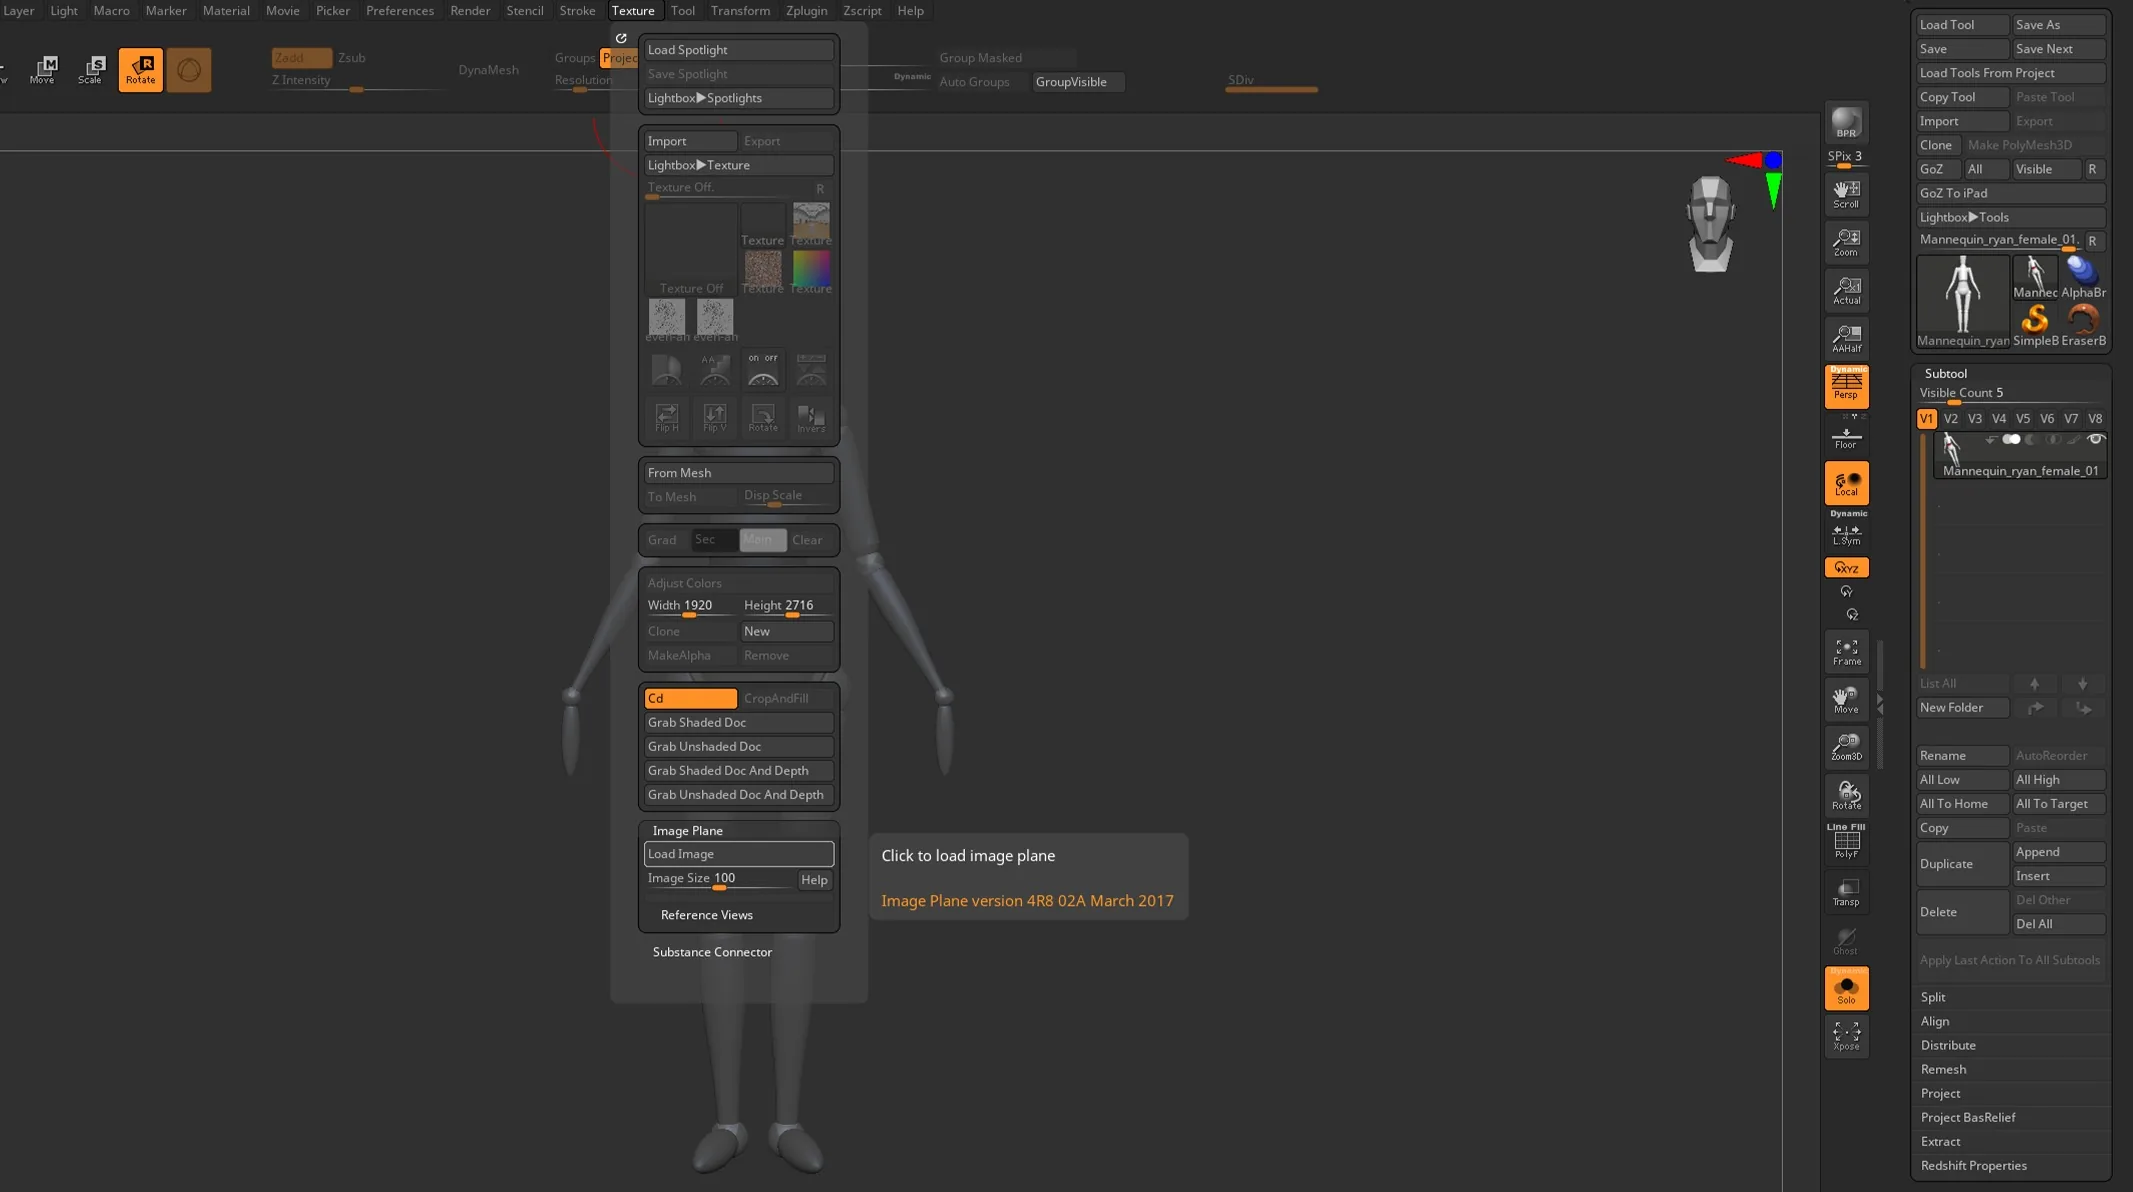Toggle the Floor grid icon
Image resolution: width=2133 pixels, height=1192 pixels.
point(1846,437)
